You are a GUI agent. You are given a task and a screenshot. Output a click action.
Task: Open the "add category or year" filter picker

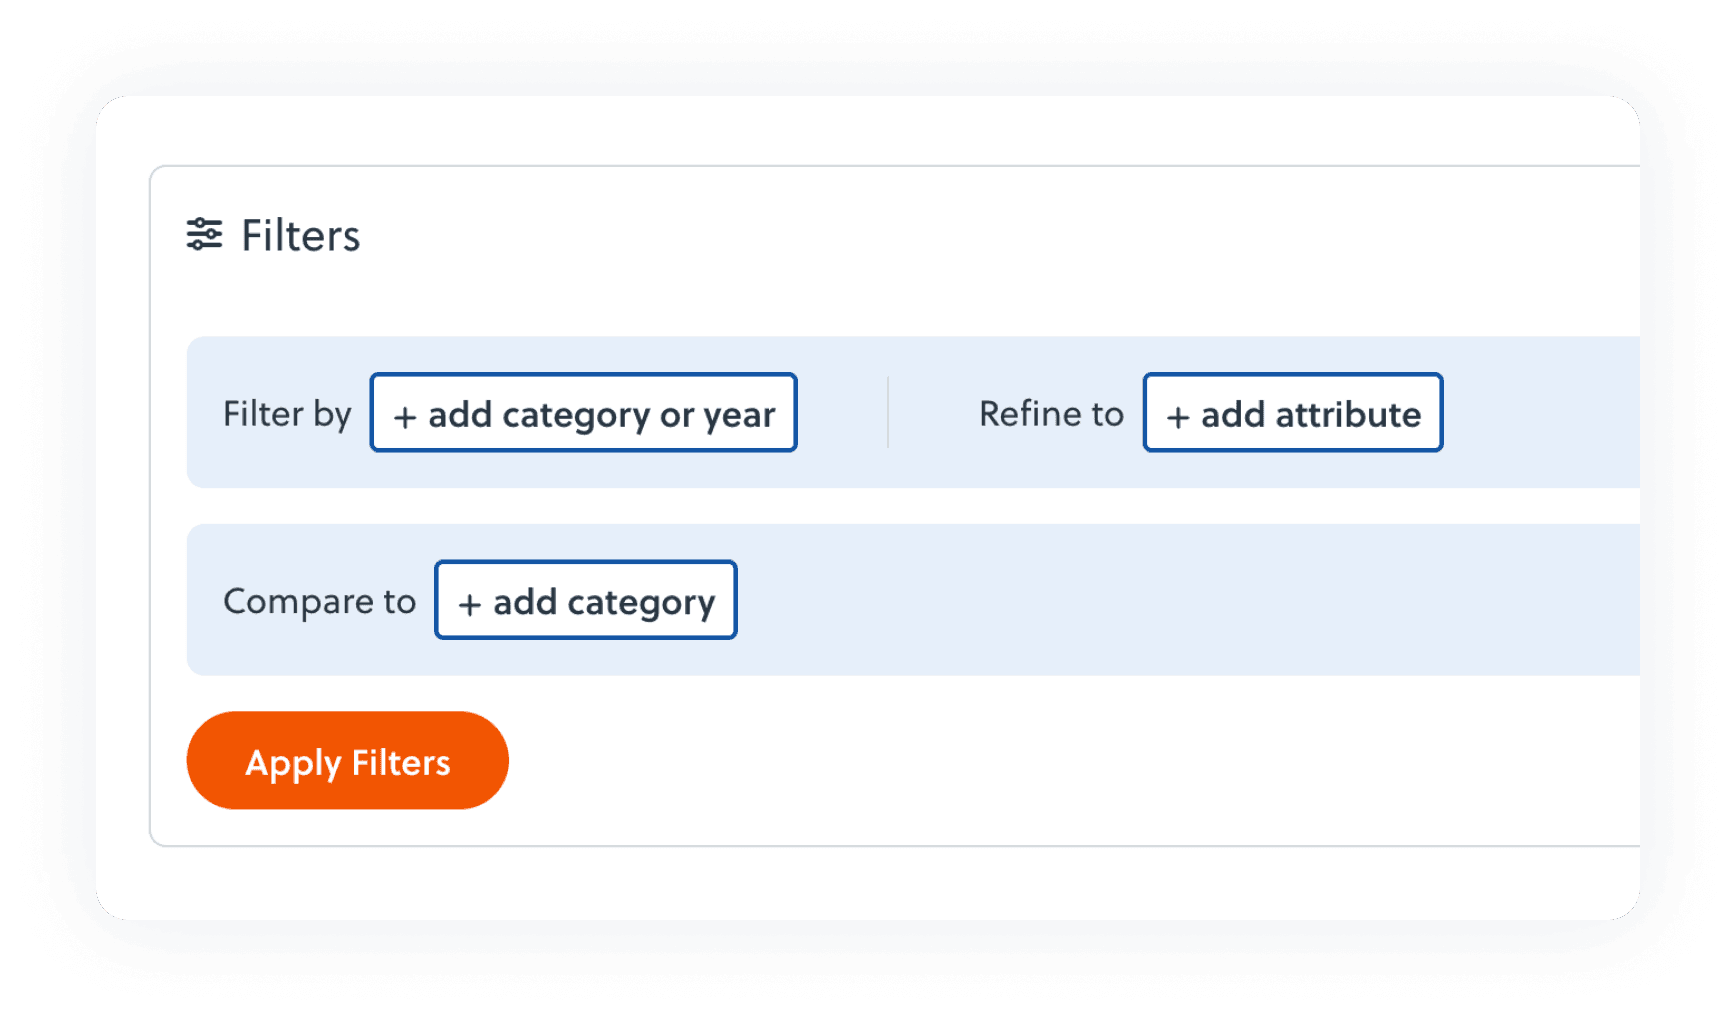click(x=583, y=413)
